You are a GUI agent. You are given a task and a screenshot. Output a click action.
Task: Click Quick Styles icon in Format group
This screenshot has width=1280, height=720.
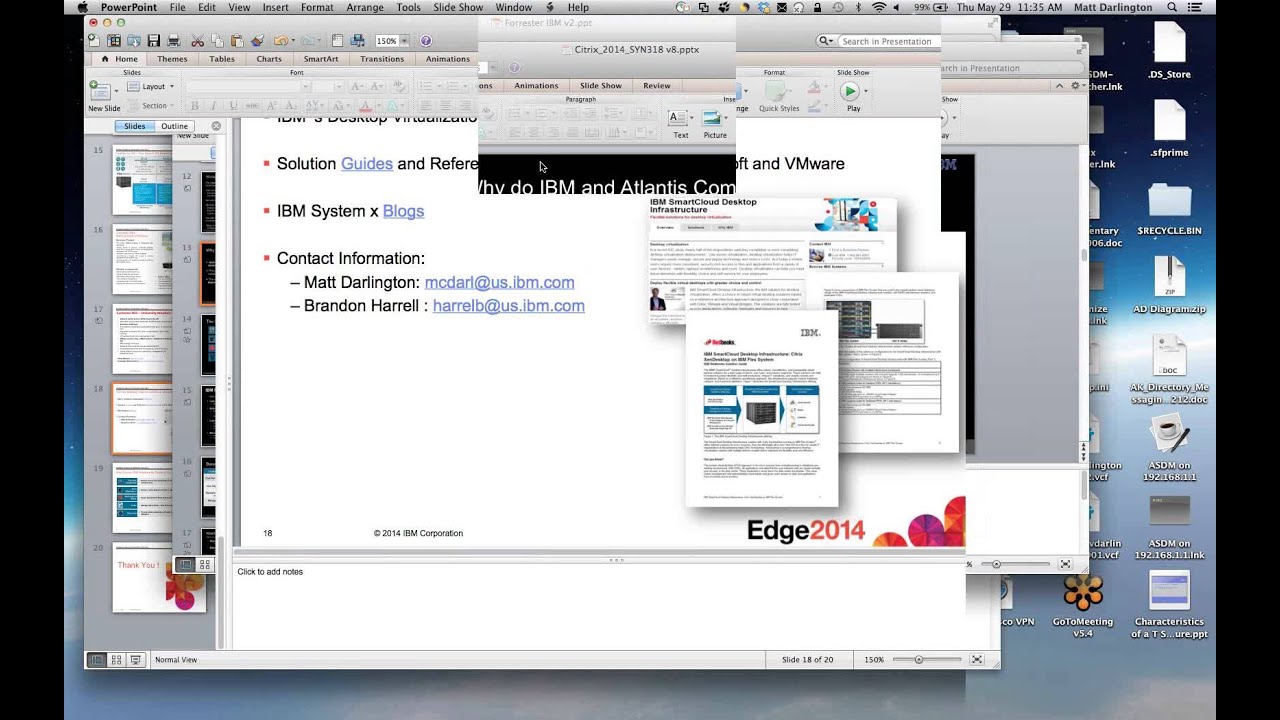(775, 93)
